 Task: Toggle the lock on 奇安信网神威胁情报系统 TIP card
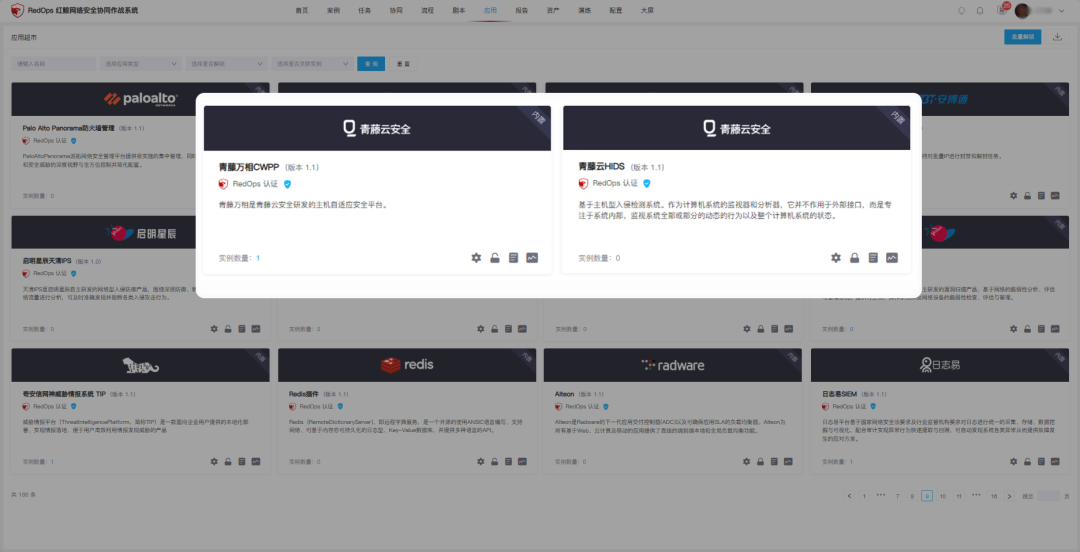point(228,461)
